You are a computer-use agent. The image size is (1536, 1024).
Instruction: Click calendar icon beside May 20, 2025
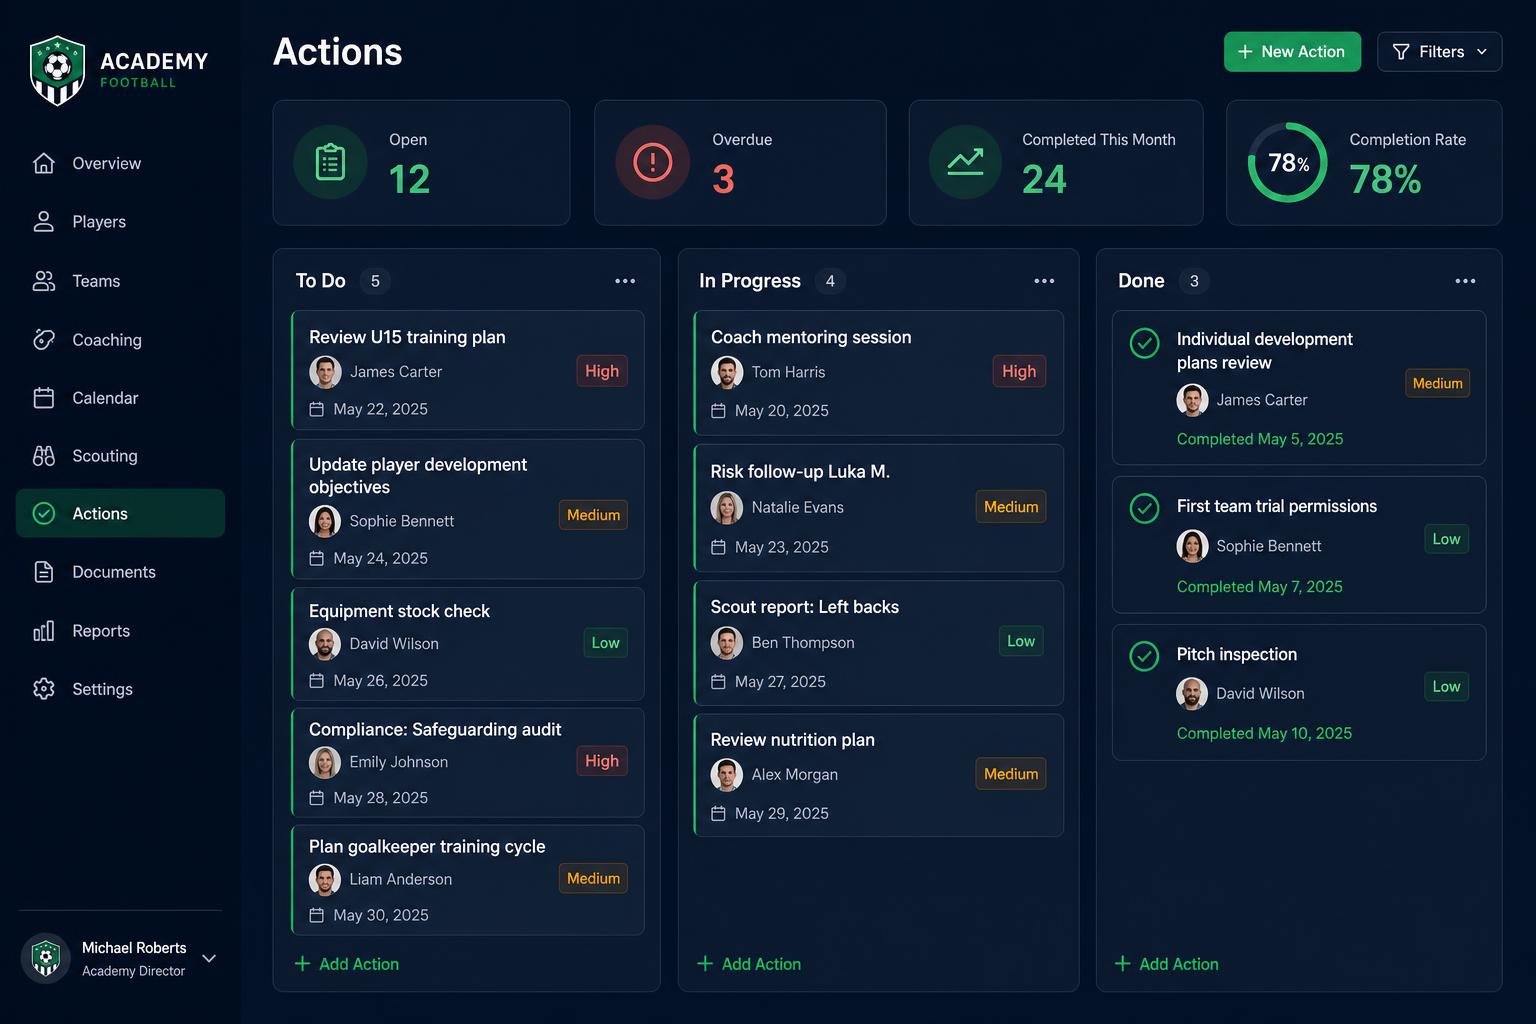pos(718,411)
